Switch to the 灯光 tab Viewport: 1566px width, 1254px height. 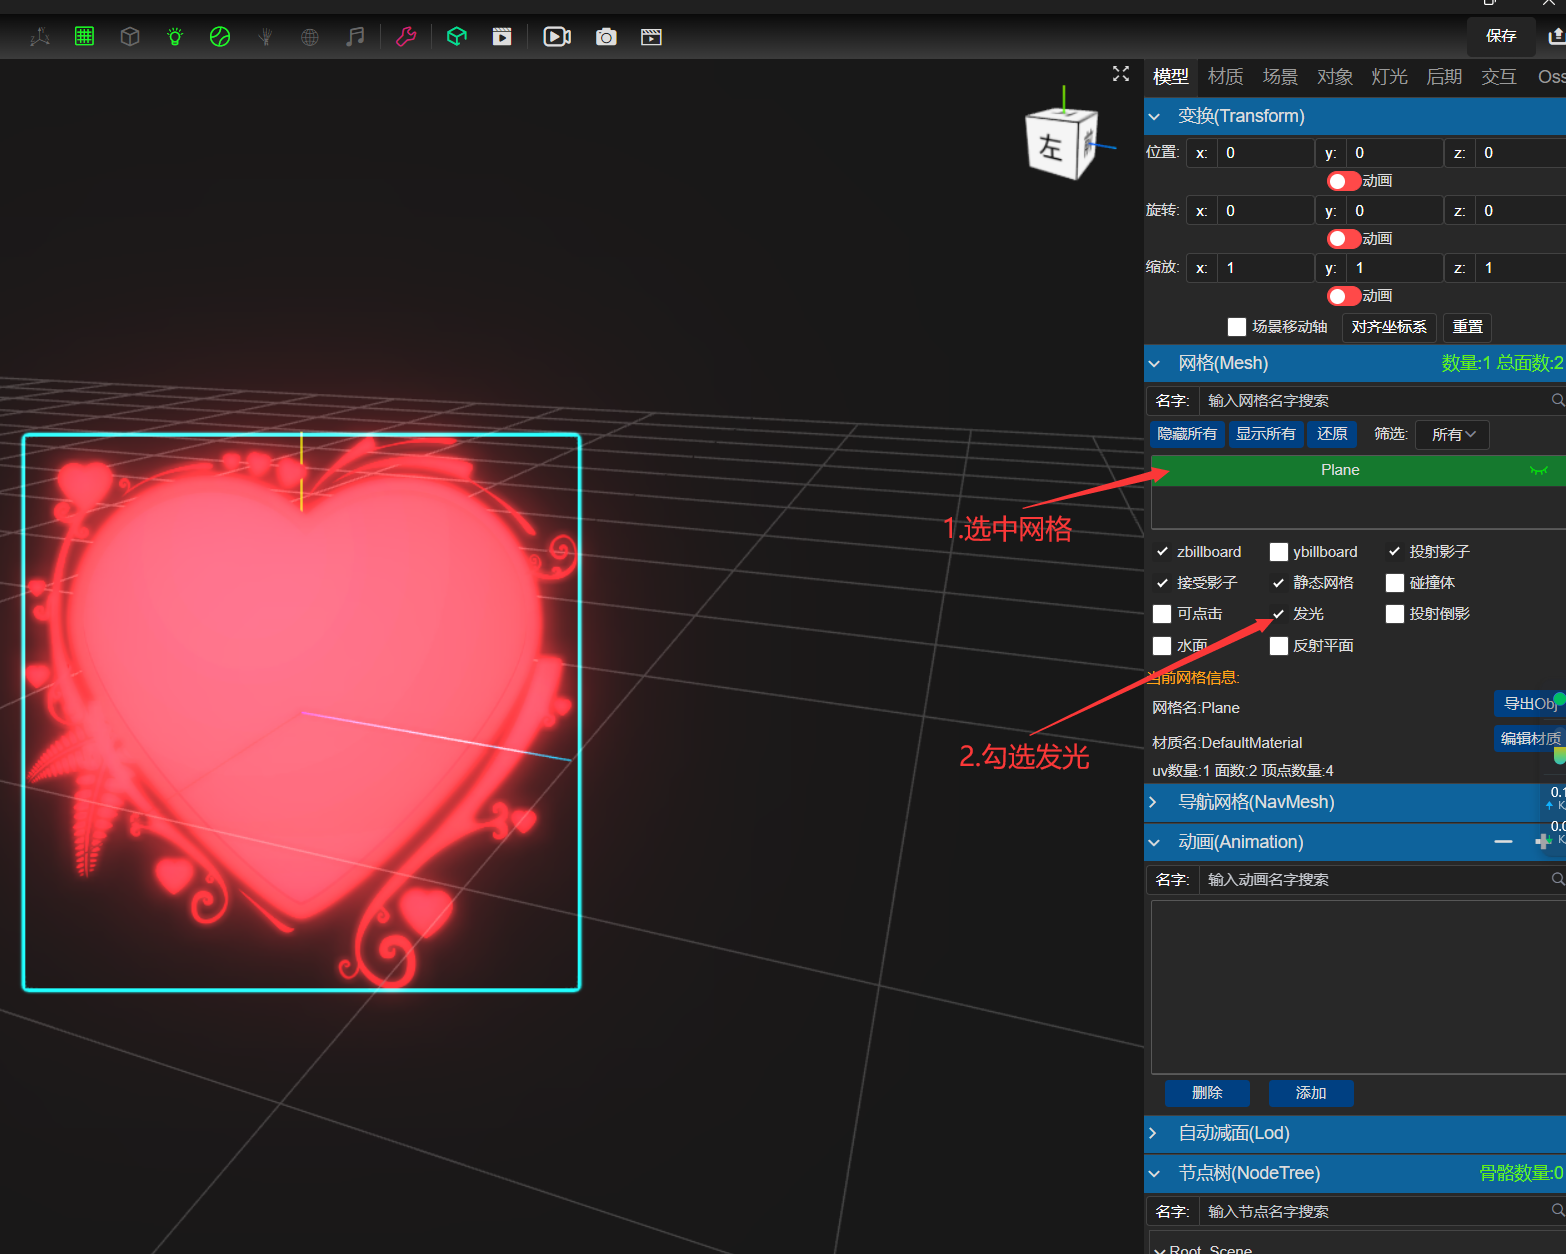pos(1389,77)
